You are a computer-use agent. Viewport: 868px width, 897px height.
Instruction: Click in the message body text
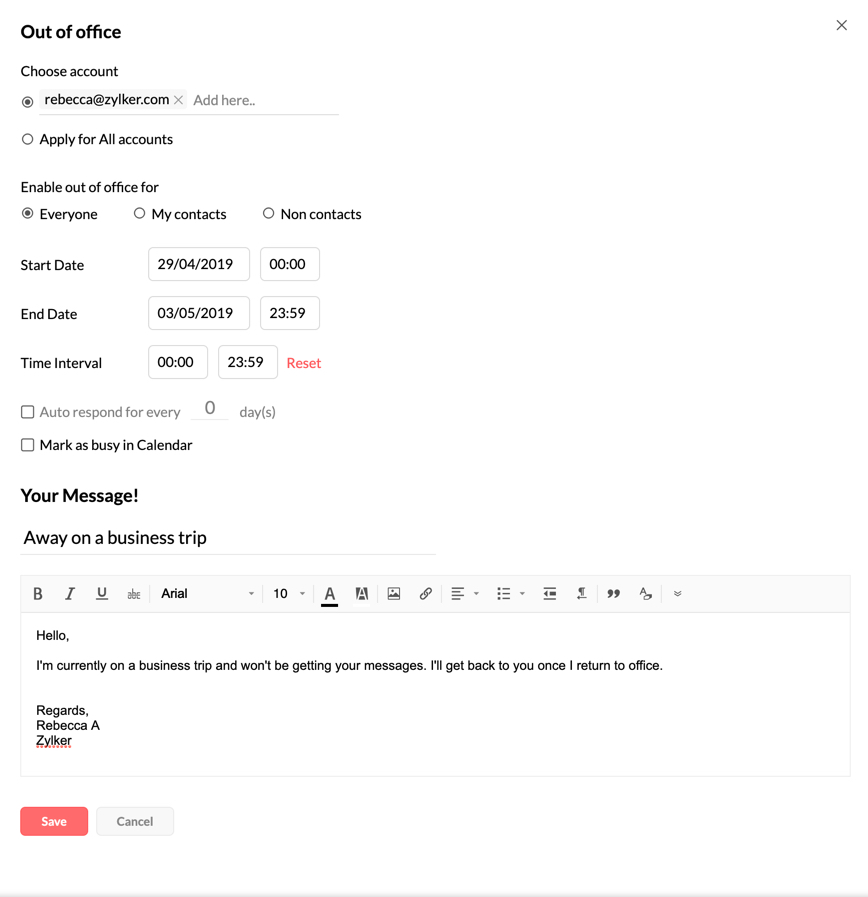tap(350, 666)
